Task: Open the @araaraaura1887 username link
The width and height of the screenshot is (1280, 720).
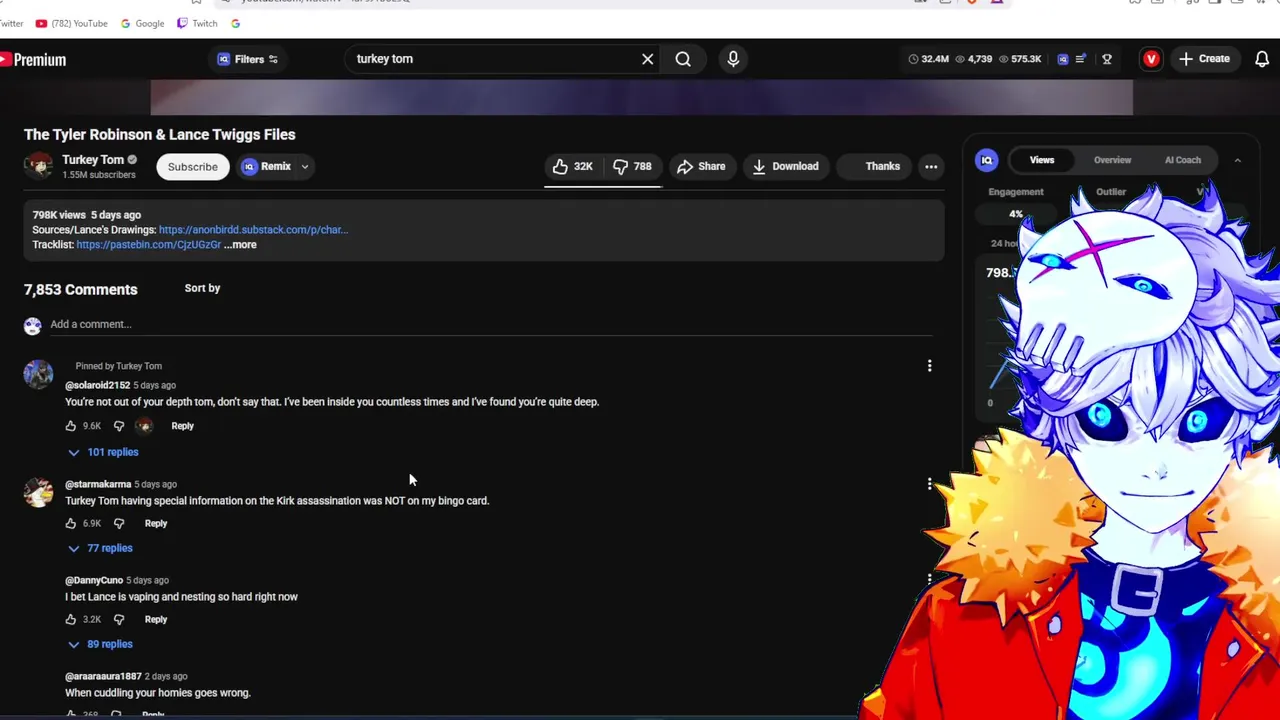Action: click(103, 676)
